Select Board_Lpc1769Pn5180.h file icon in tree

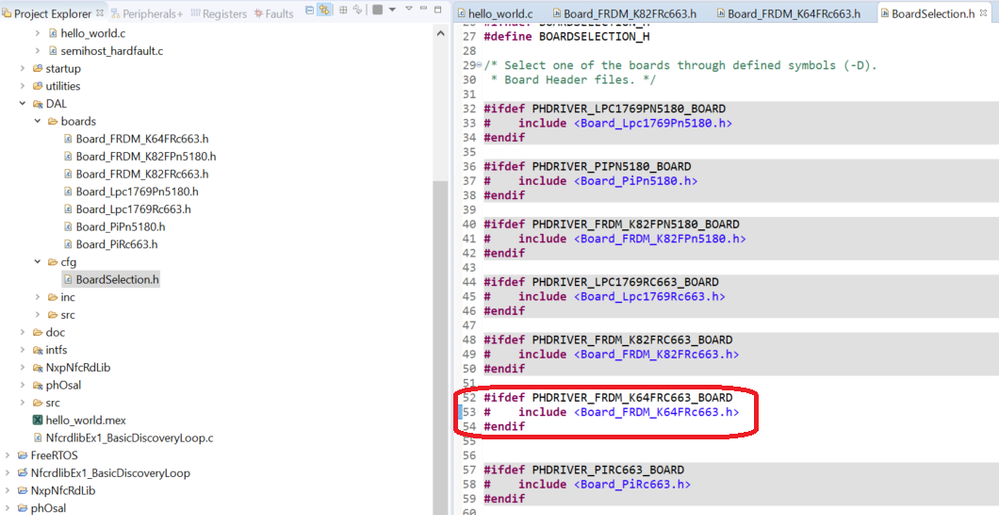pos(68,191)
